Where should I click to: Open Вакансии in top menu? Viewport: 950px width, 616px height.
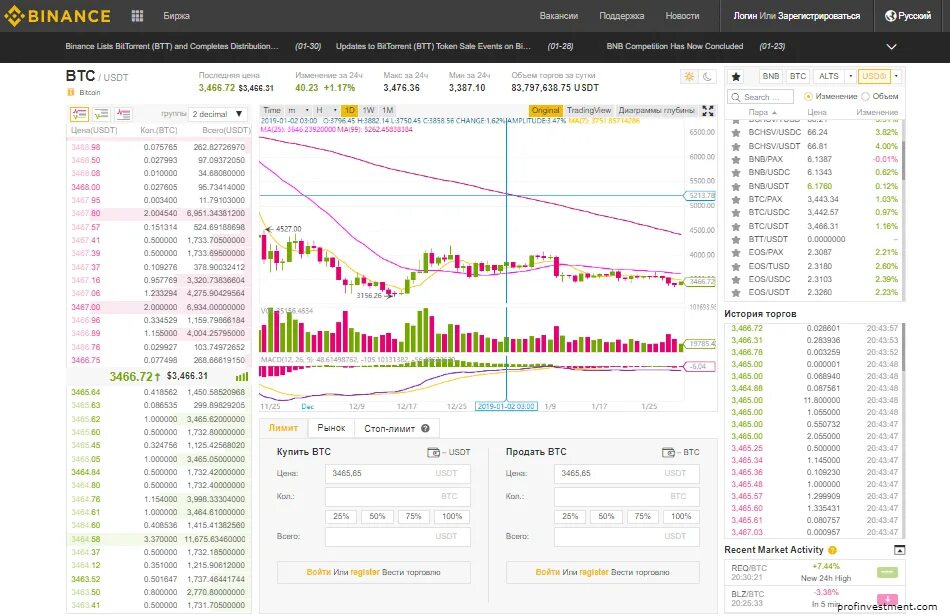[x=559, y=16]
